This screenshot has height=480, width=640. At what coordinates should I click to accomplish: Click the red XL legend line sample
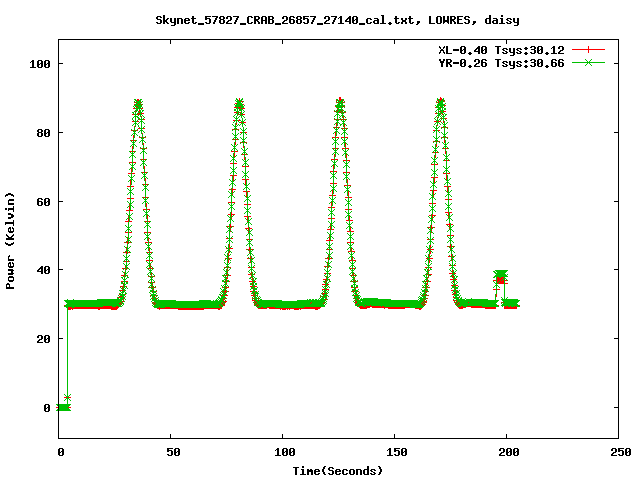588,50
